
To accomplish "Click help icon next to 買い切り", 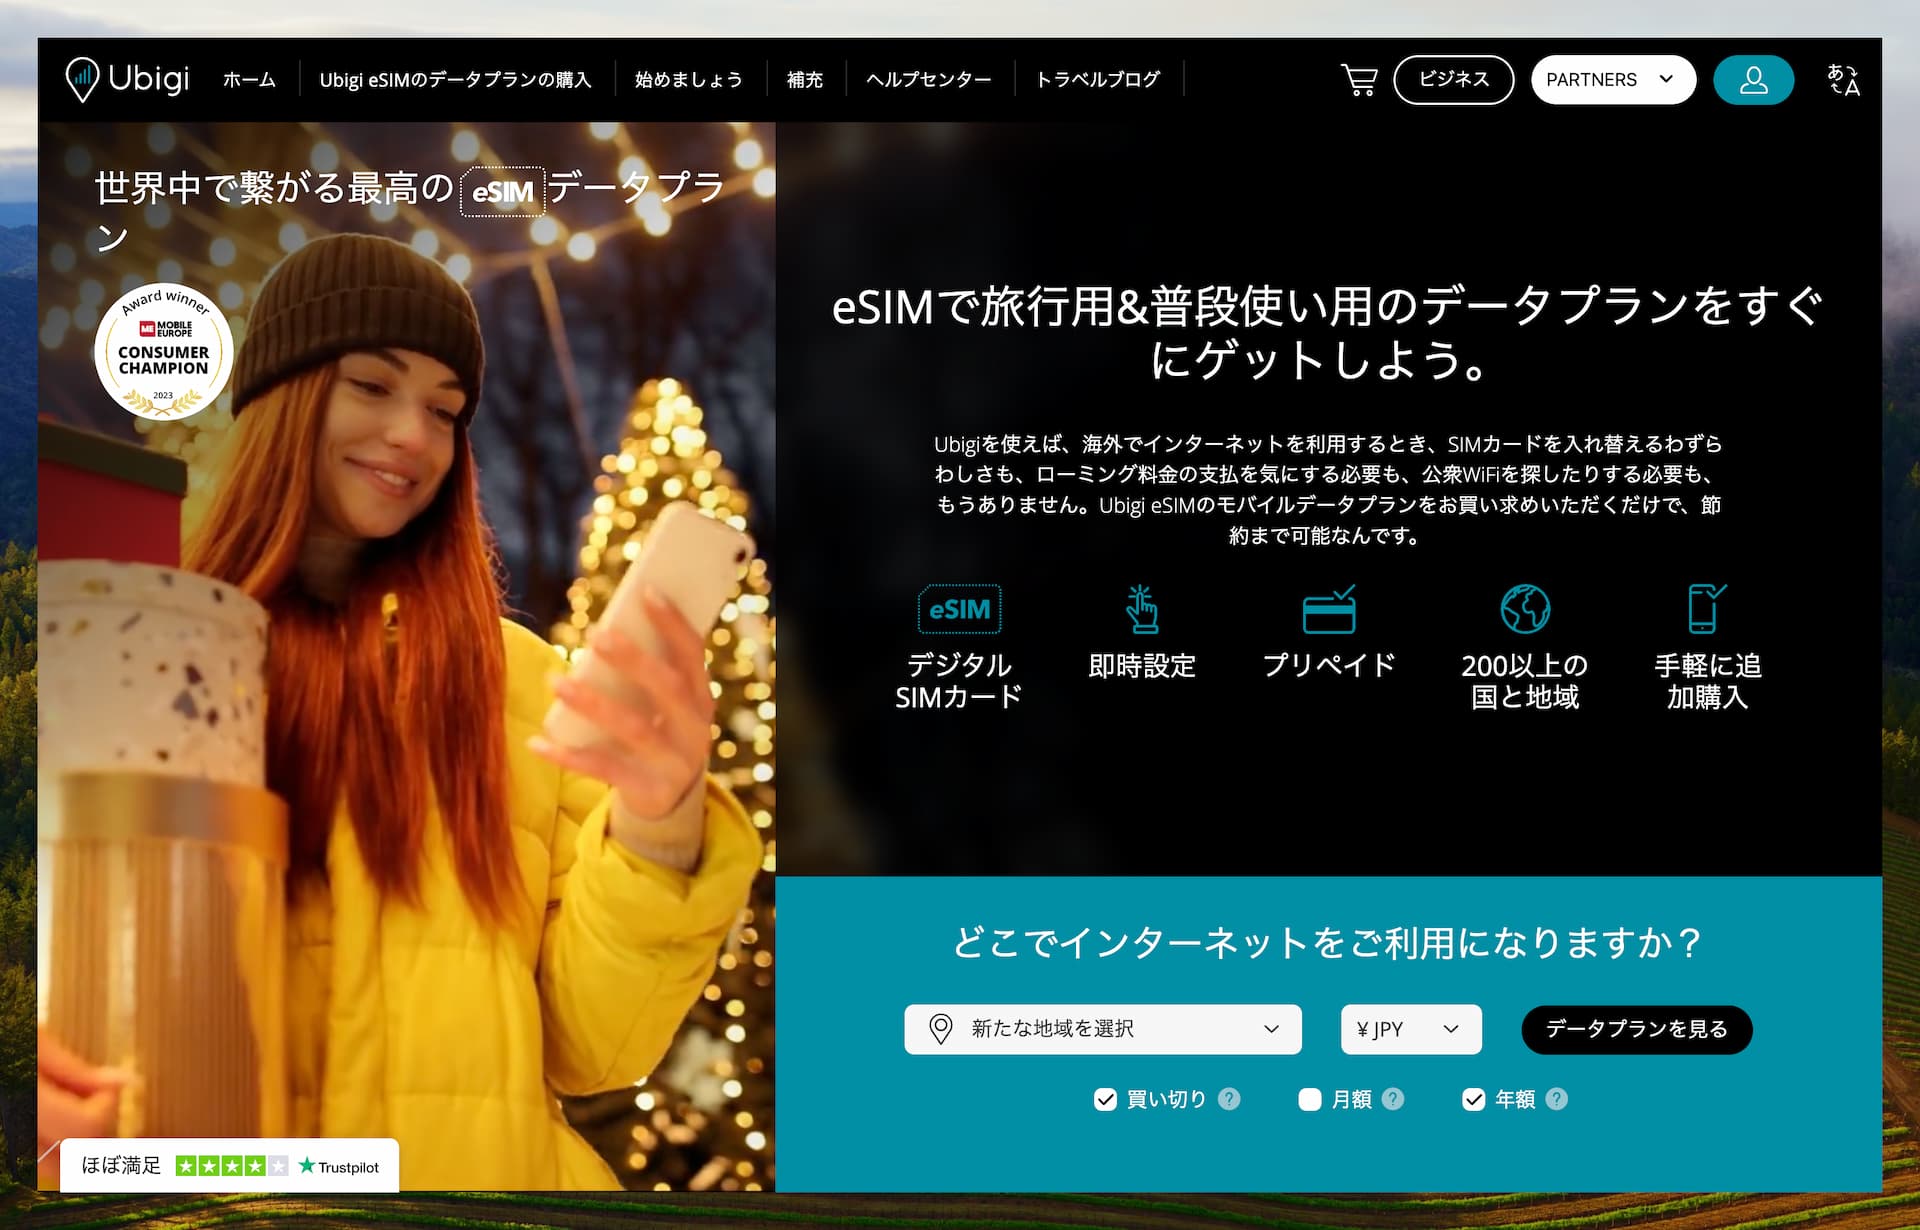I will click(x=1229, y=1099).
